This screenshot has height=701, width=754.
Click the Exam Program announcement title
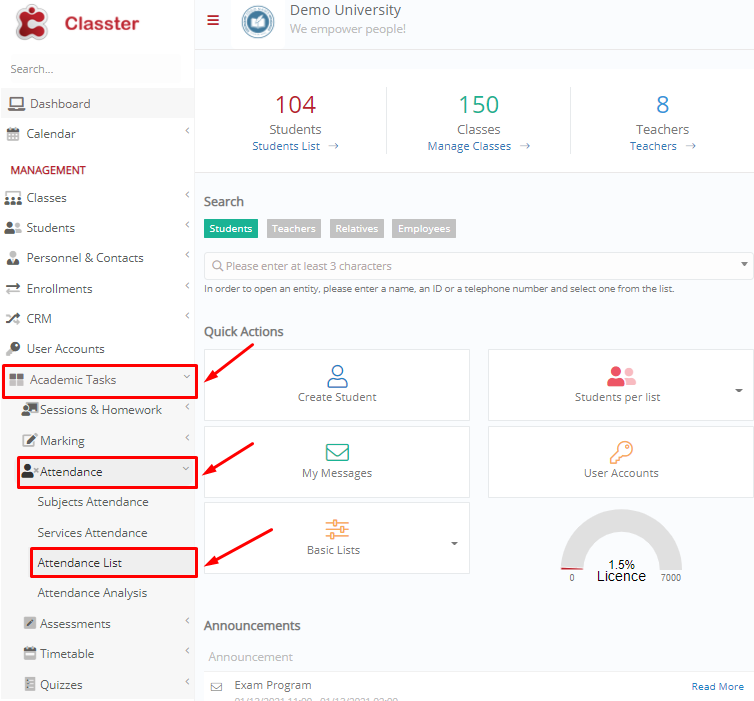(273, 685)
